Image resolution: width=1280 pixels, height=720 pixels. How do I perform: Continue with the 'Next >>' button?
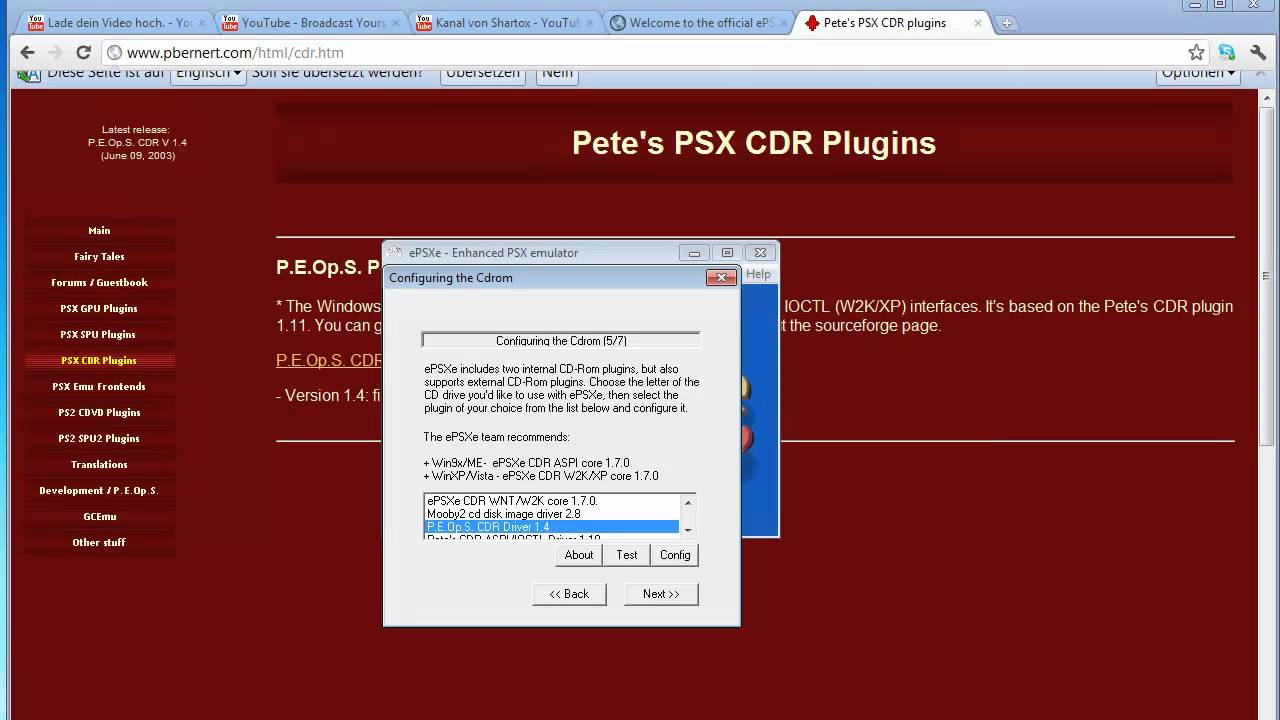pyautogui.click(x=661, y=594)
